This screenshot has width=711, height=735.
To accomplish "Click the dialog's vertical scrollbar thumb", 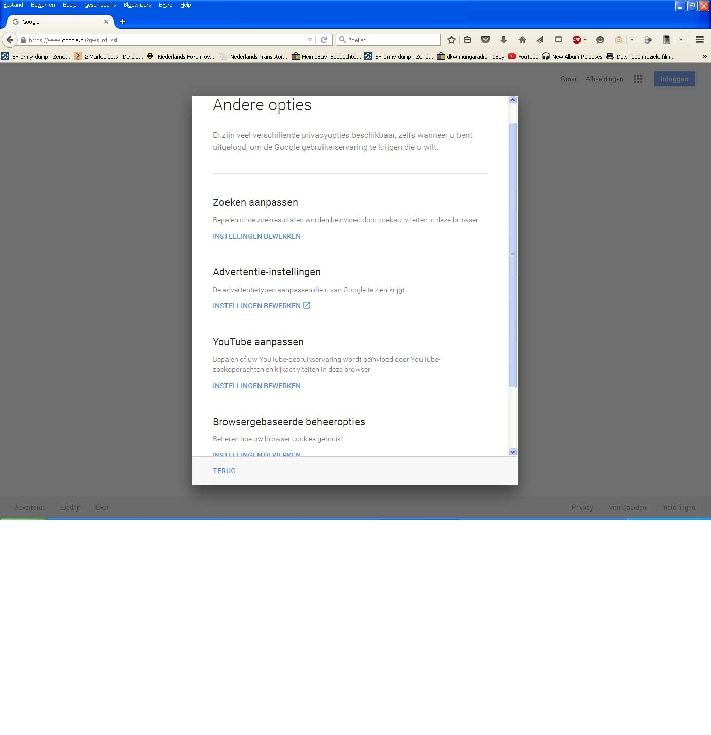I will [512, 255].
